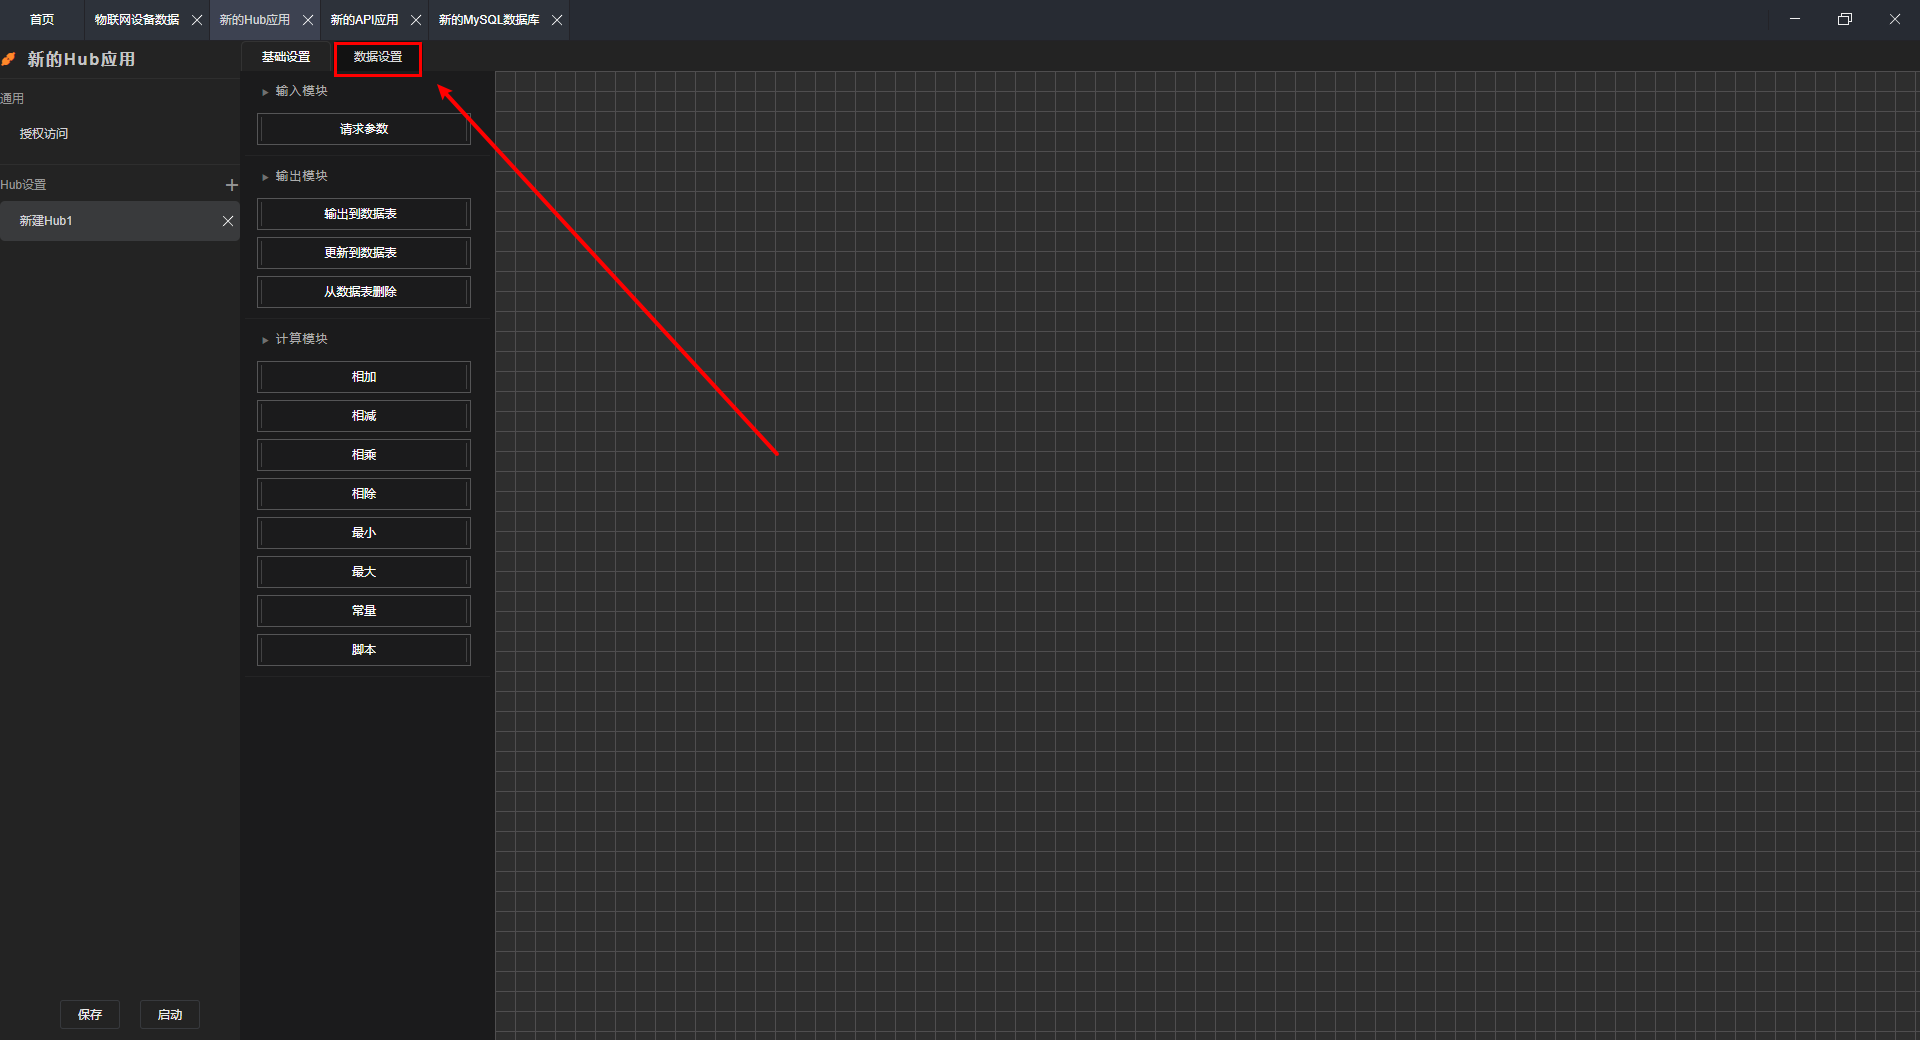The width and height of the screenshot is (1920, 1040).
Task: Click the 保存 button
Action: [x=90, y=1015]
